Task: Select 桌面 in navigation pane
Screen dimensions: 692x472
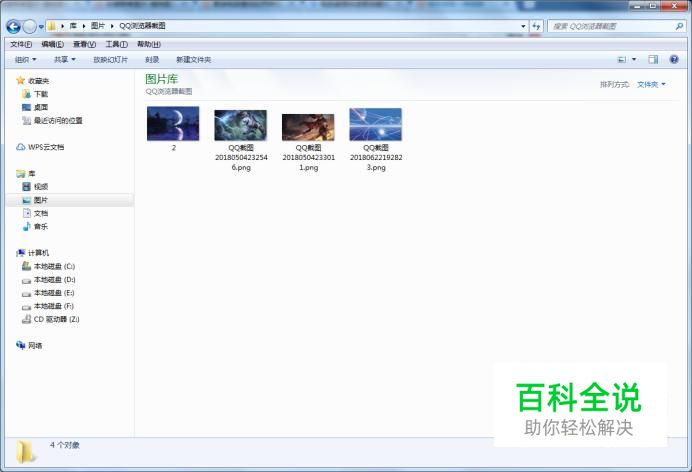Action: 41,107
